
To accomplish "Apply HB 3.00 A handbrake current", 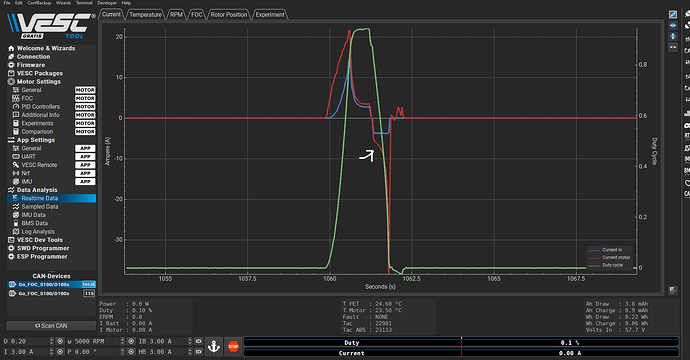I will coord(198,352).
